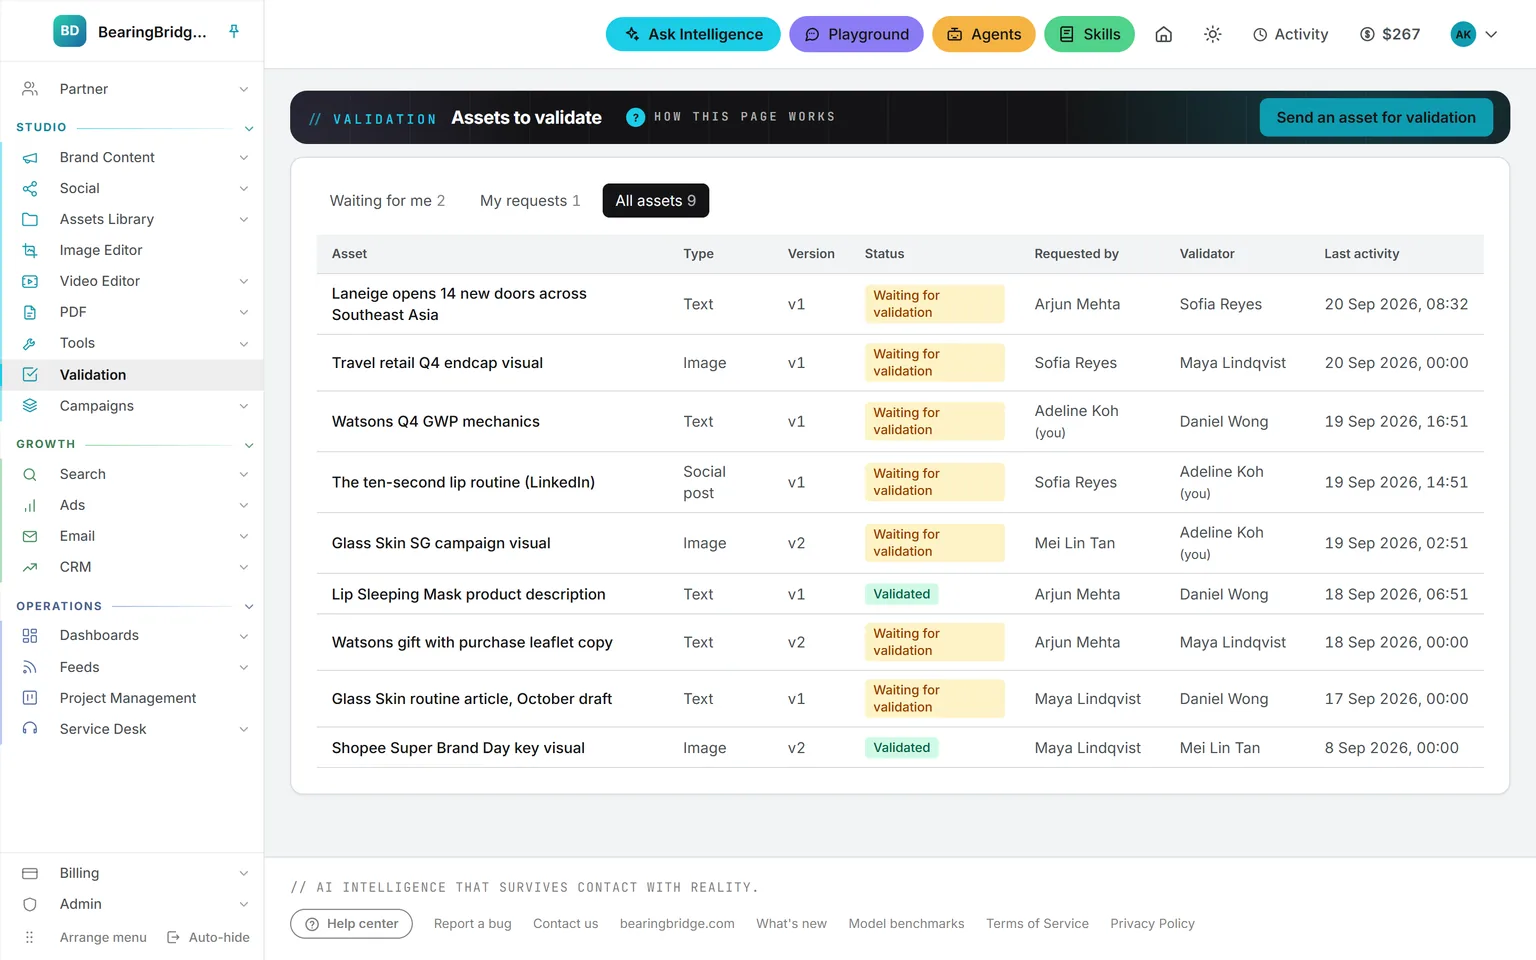
Task: Click the pin icon next to BearingBridge
Action: (234, 31)
